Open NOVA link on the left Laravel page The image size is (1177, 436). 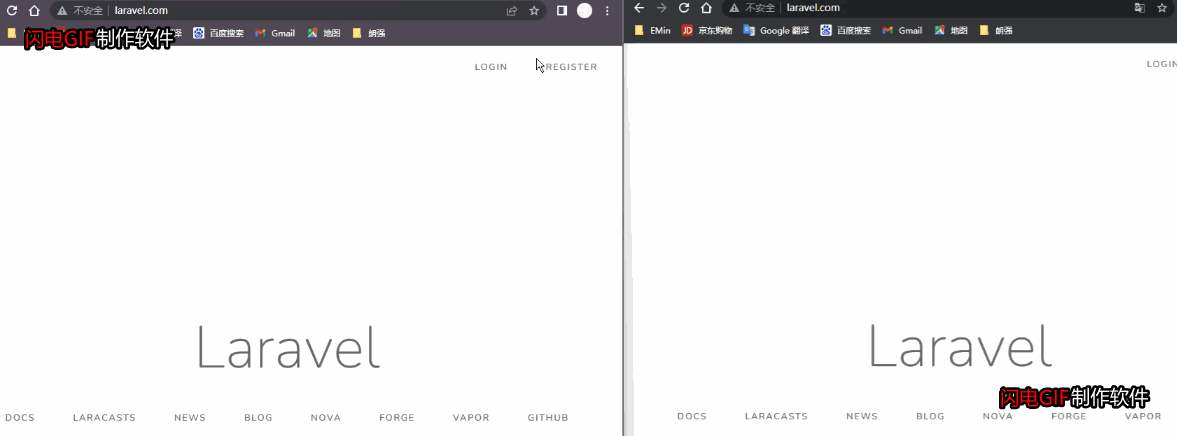326,417
